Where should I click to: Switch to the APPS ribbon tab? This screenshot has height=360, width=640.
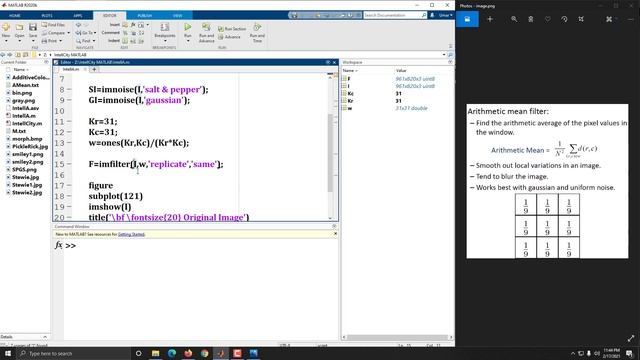(x=78, y=16)
